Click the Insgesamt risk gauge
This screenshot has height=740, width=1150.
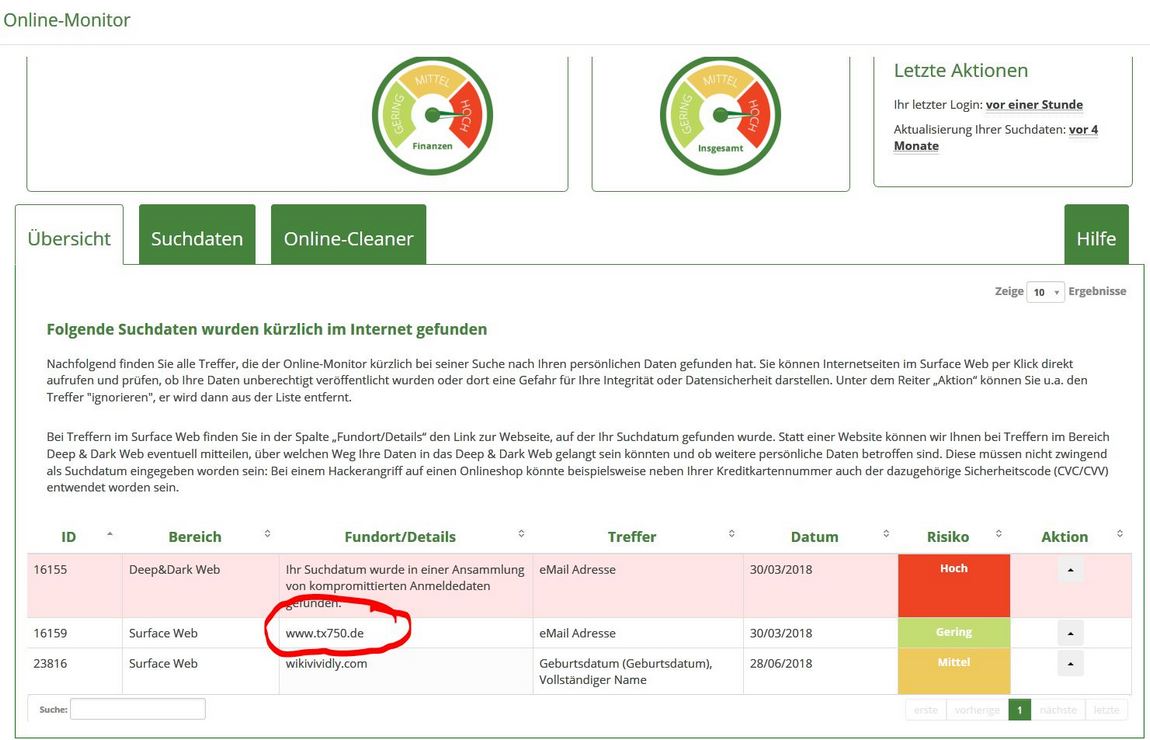click(719, 114)
